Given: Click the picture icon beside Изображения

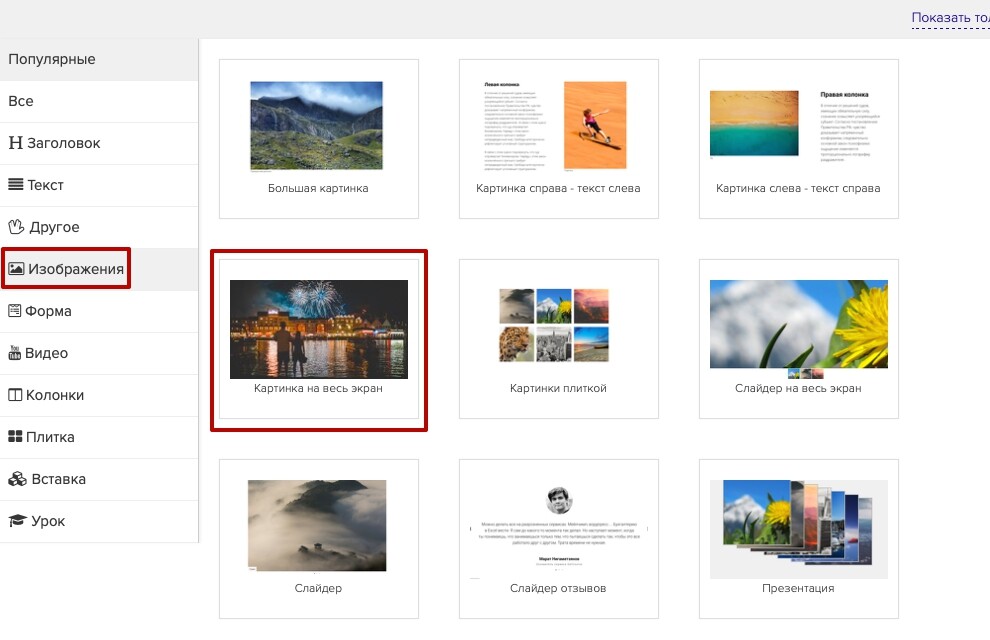Looking at the screenshot, I should [x=16, y=269].
